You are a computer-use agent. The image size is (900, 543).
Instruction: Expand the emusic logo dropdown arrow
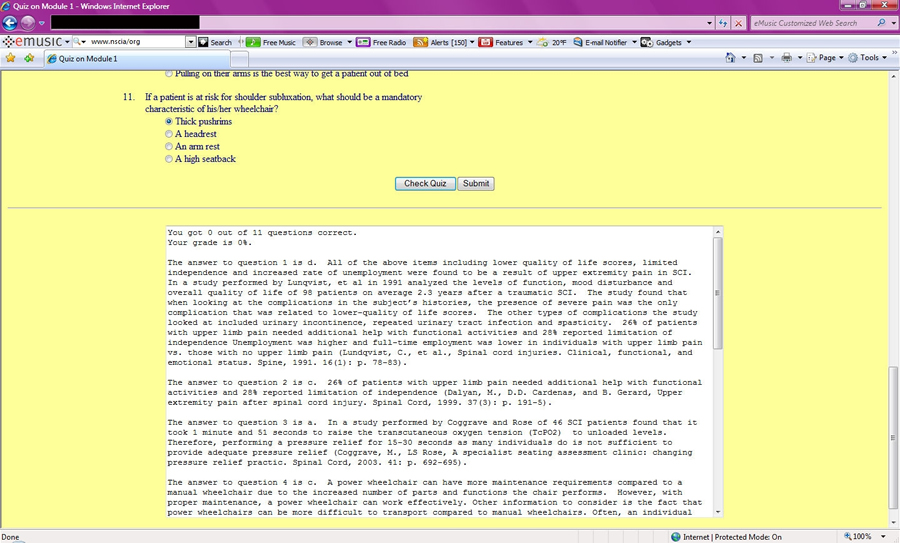point(67,42)
